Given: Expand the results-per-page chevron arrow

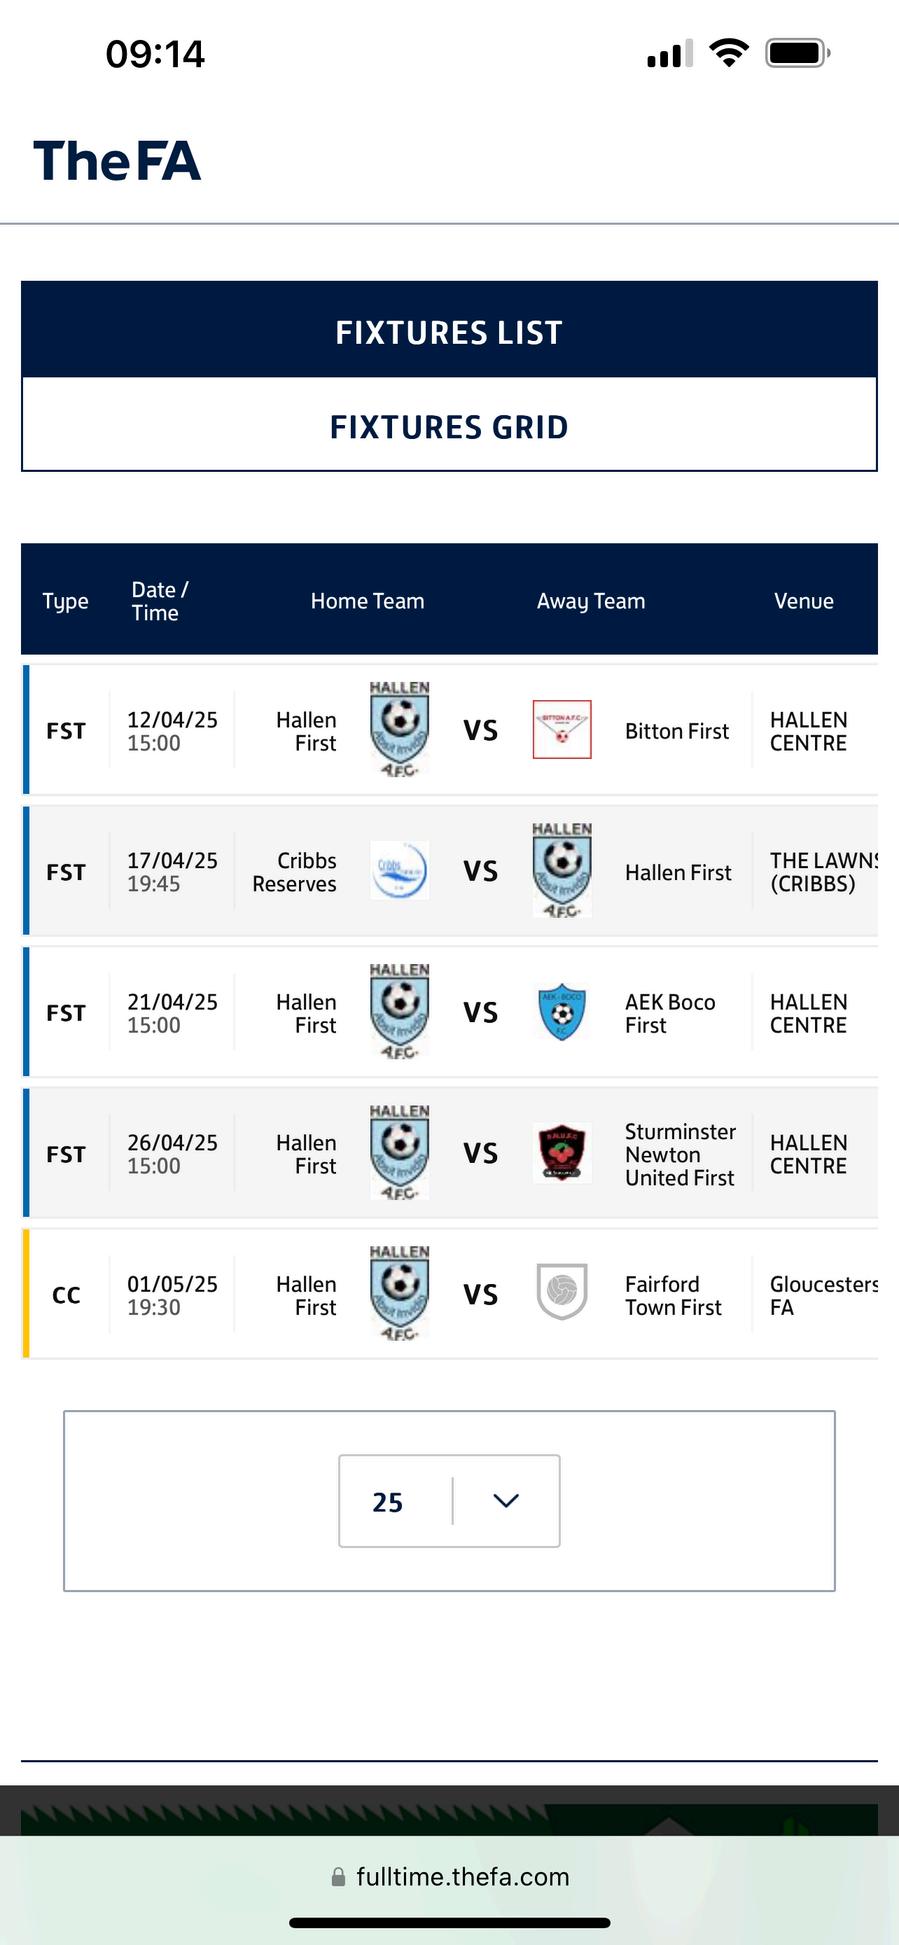Looking at the screenshot, I should [x=506, y=1501].
